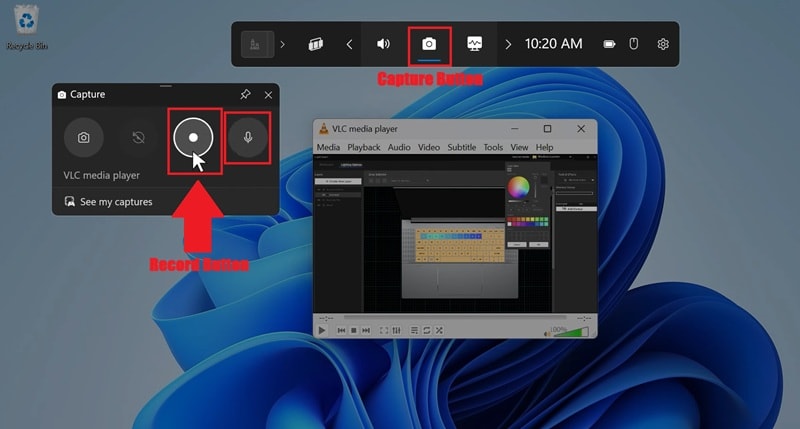Screen dimensions: 800x429
Task: Toggle fullscreen in VLC
Action: (x=384, y=331)
